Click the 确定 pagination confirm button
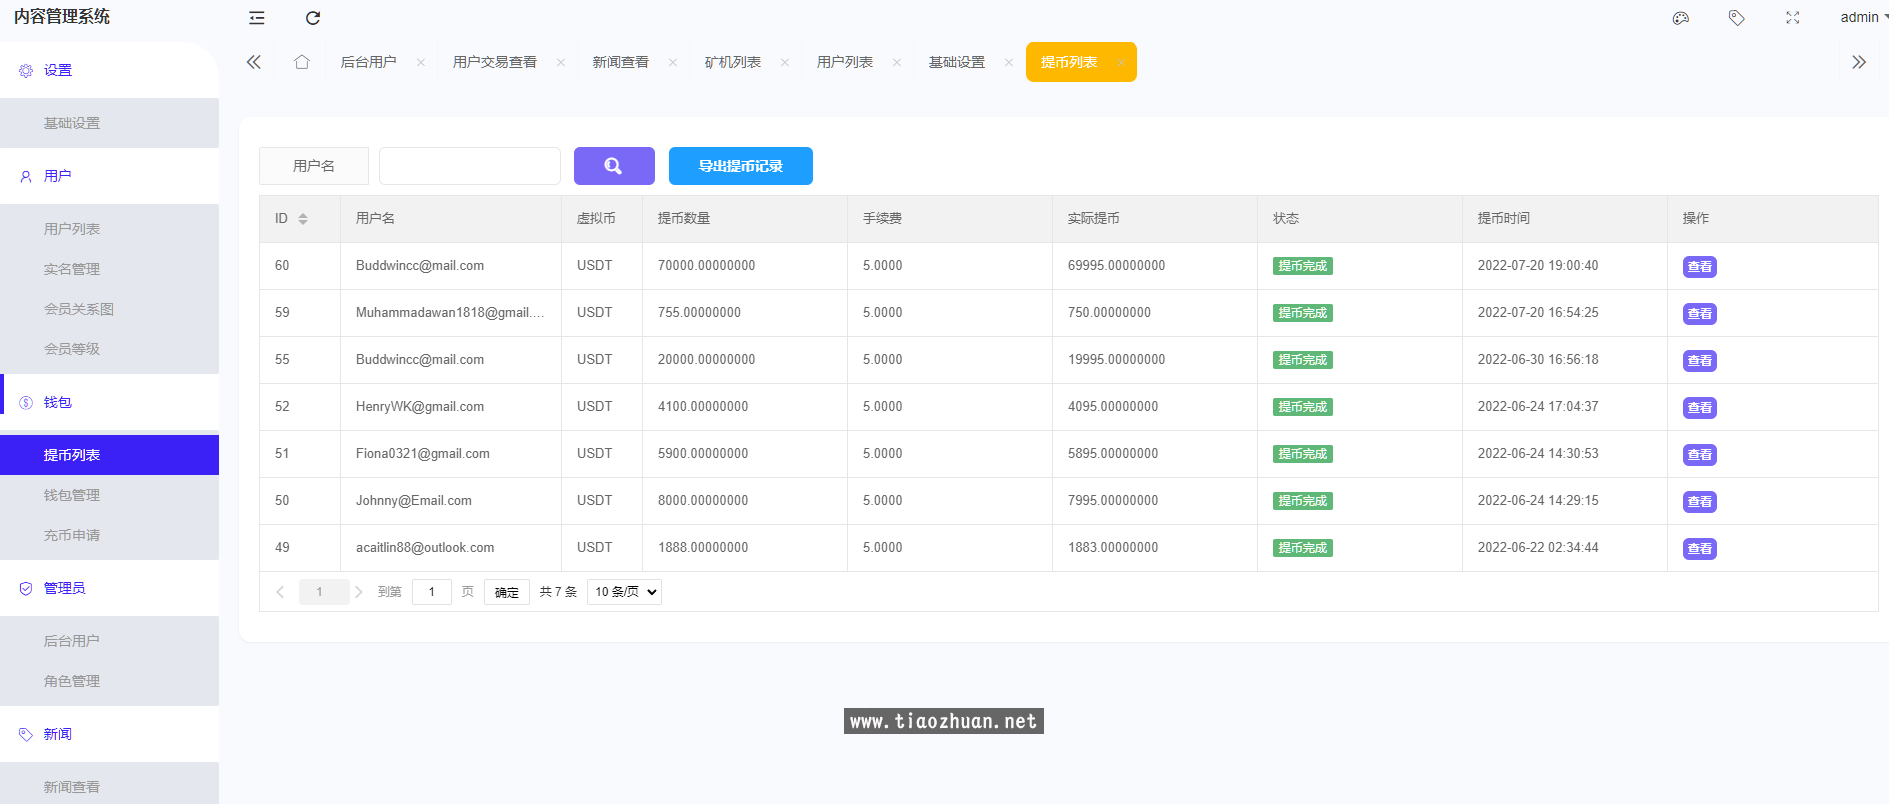This screenshot has width=1889, height=804. [x=507, y=592]
